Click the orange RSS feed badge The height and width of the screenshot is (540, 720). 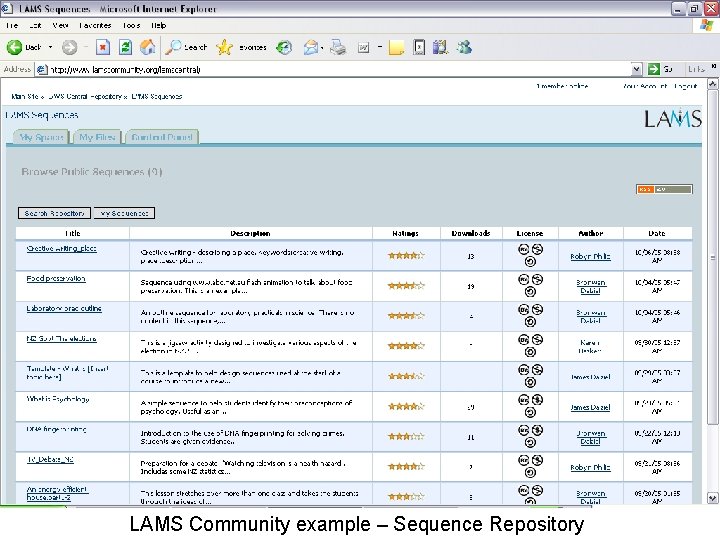point(664,189)
